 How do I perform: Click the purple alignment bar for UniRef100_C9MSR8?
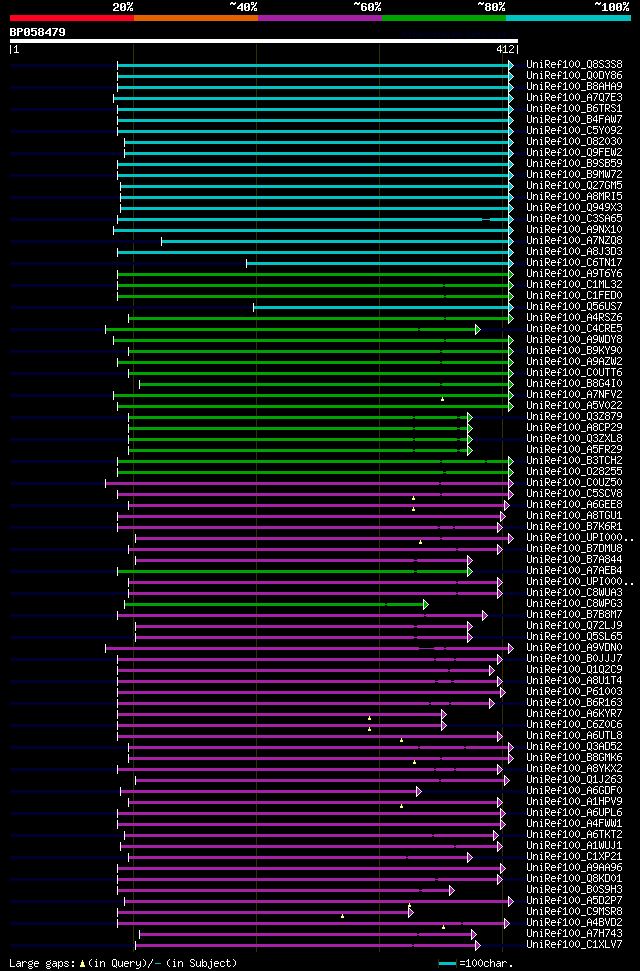coord(265,912)
